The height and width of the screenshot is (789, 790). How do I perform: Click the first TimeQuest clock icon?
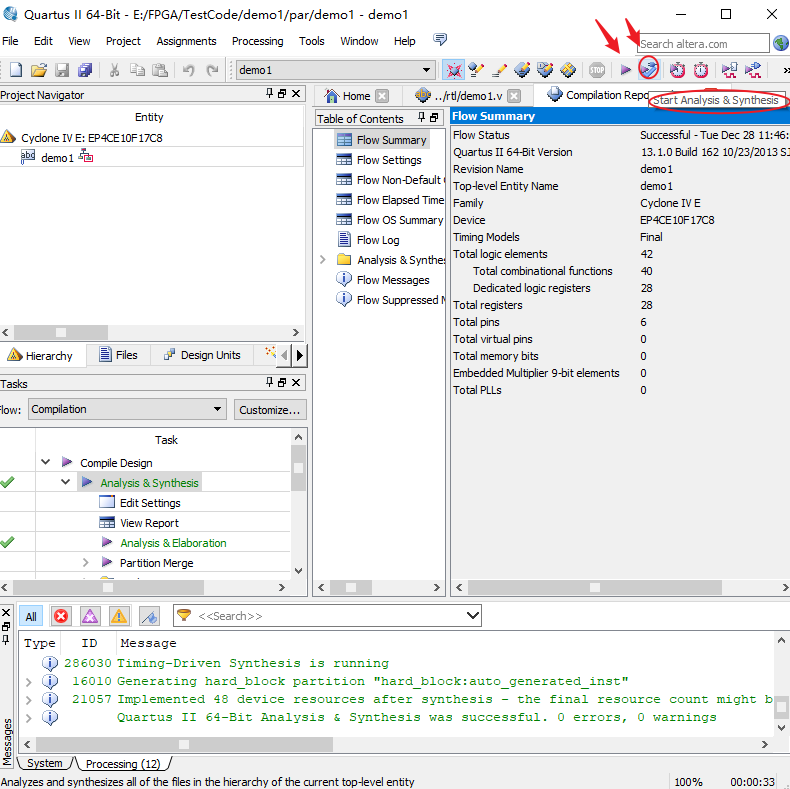tap(677, 70)
